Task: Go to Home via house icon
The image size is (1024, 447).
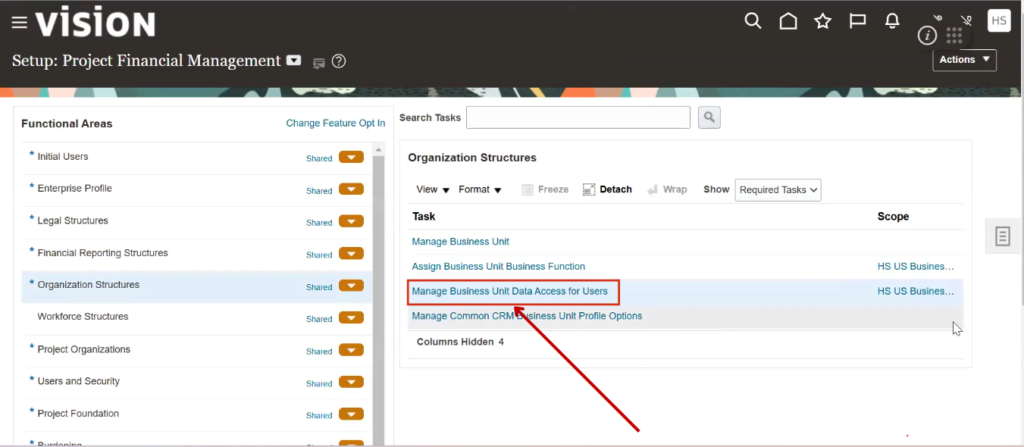Action: [x=788, y=21]
